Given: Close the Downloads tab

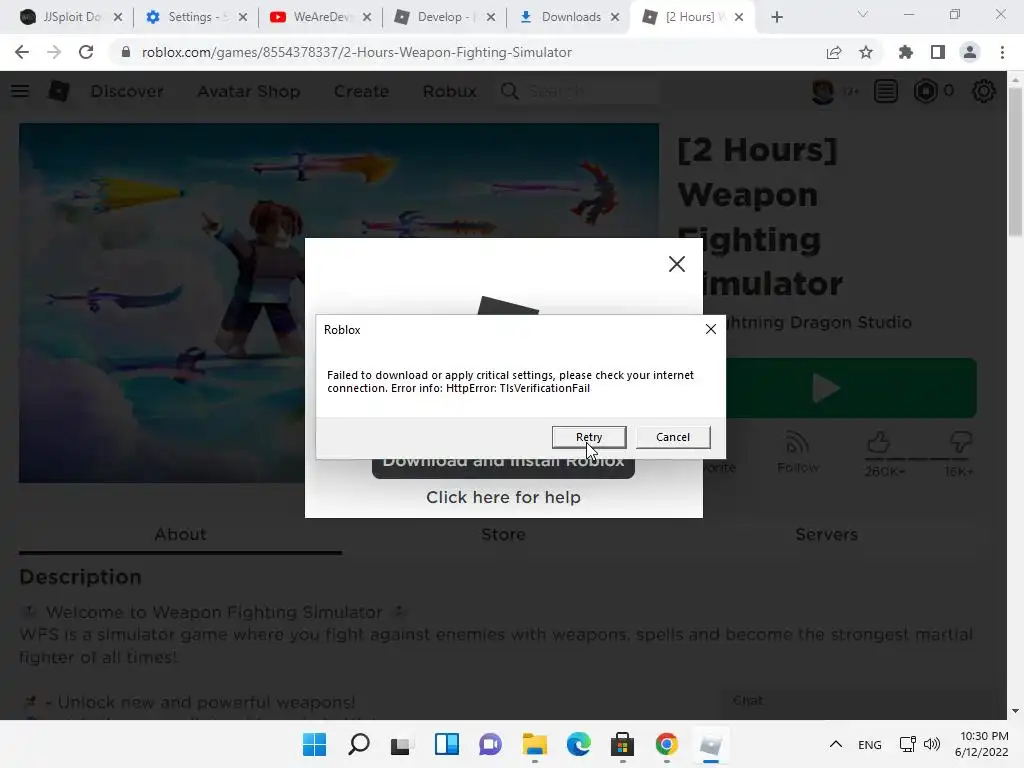Looking at the screenshot, I should (615, 17).
